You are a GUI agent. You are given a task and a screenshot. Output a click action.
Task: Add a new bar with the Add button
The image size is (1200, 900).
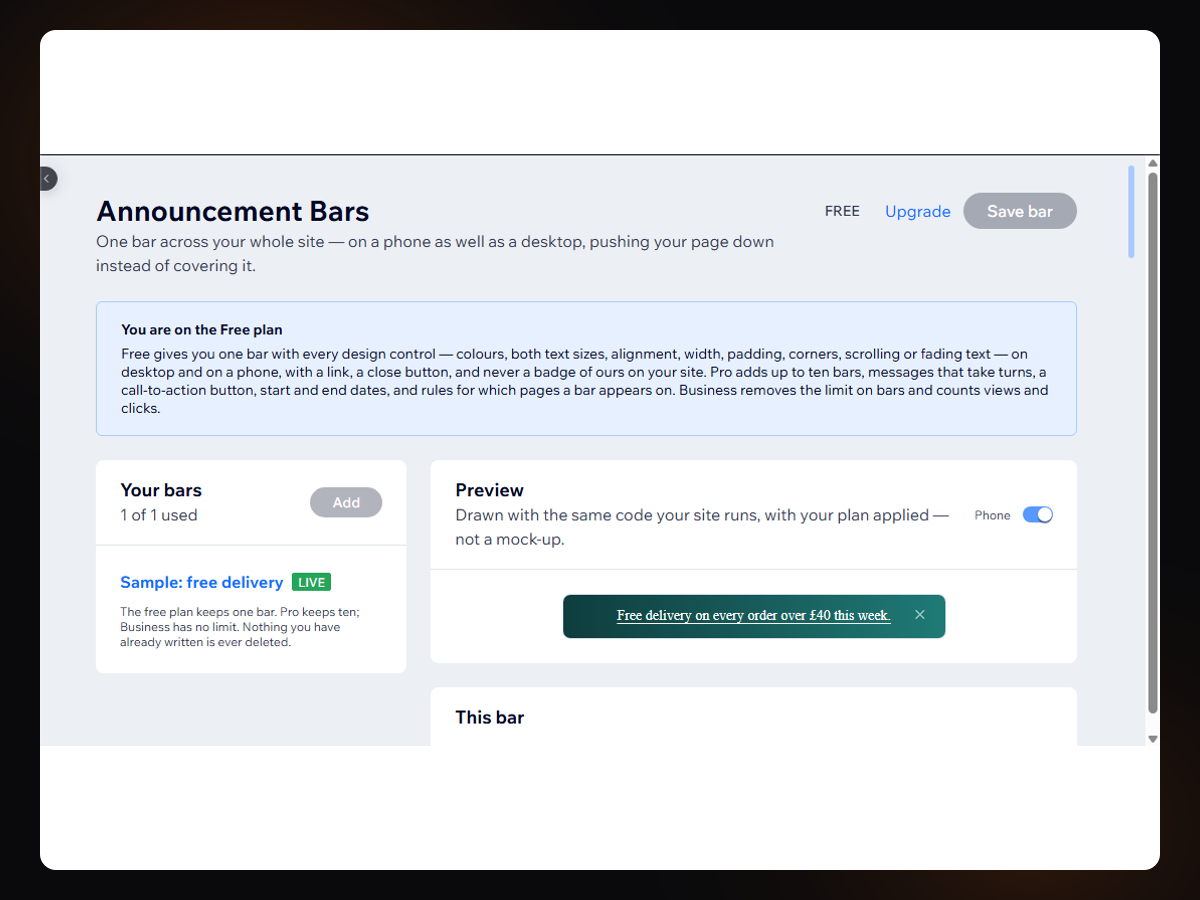[x=346, y=502]
